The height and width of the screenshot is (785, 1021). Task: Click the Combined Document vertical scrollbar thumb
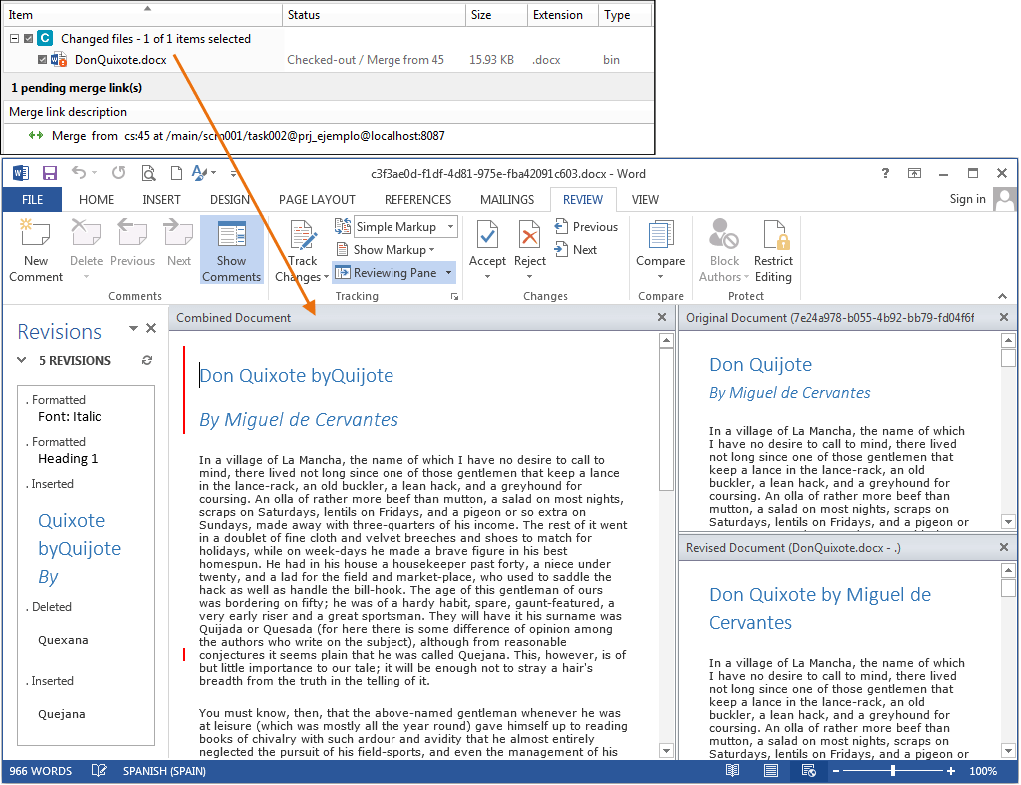(665, 420)
